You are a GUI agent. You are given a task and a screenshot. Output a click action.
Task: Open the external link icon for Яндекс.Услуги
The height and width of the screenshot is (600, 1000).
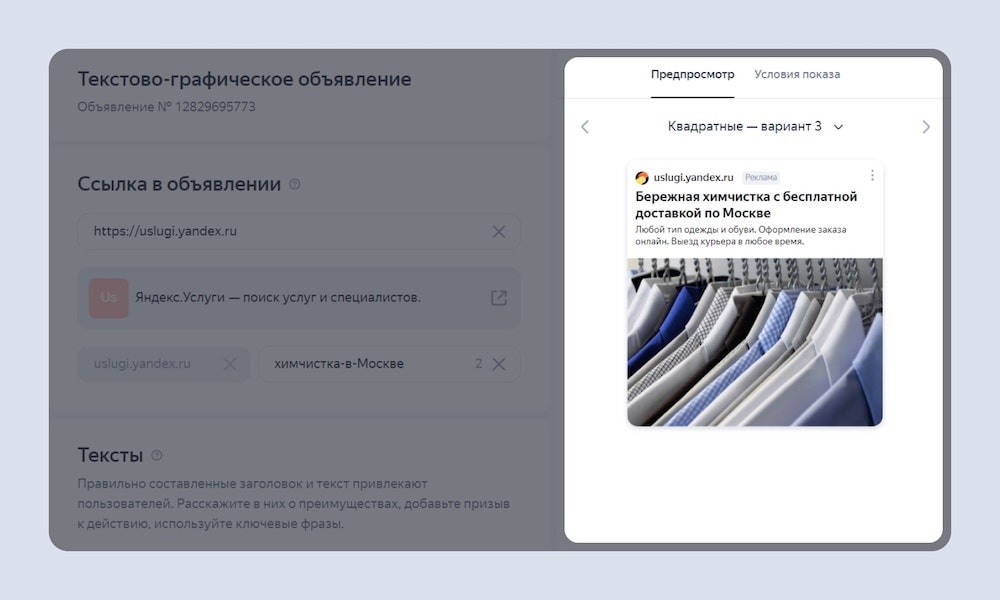tap(498, 298)
